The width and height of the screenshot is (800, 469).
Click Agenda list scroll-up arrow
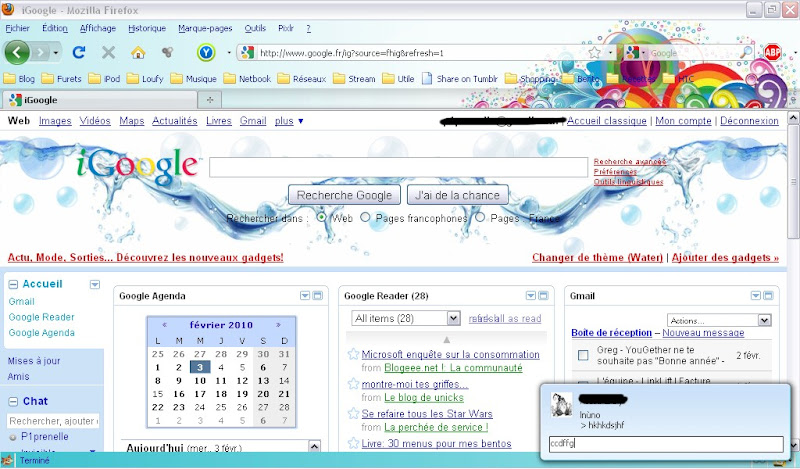click(315, 447)
